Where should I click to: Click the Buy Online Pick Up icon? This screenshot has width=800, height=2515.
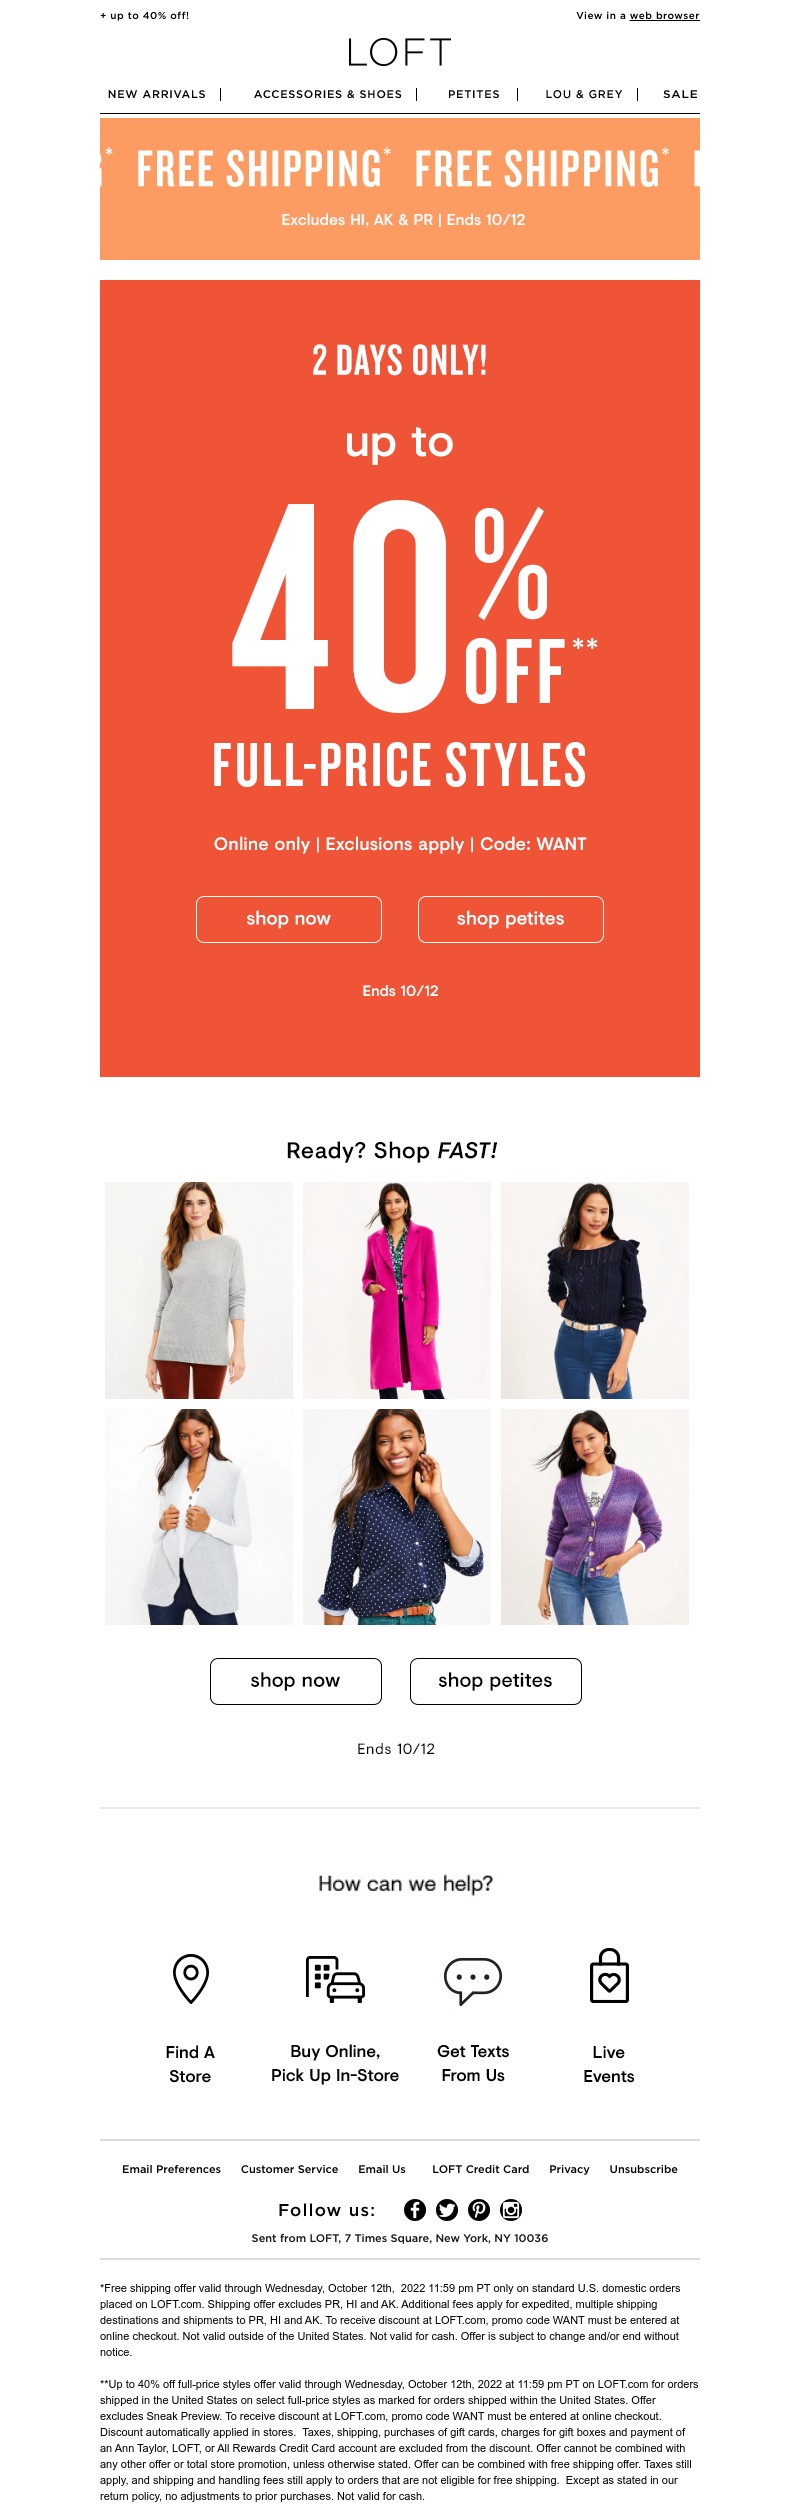click(x=335, y=1979)
